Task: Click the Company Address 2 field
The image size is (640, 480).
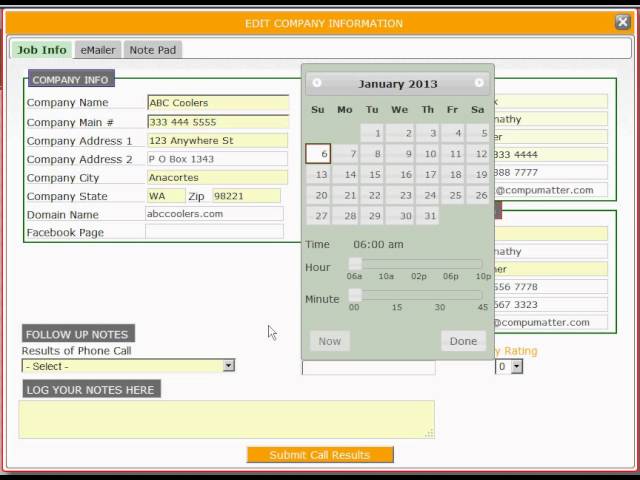Action: 217,159
